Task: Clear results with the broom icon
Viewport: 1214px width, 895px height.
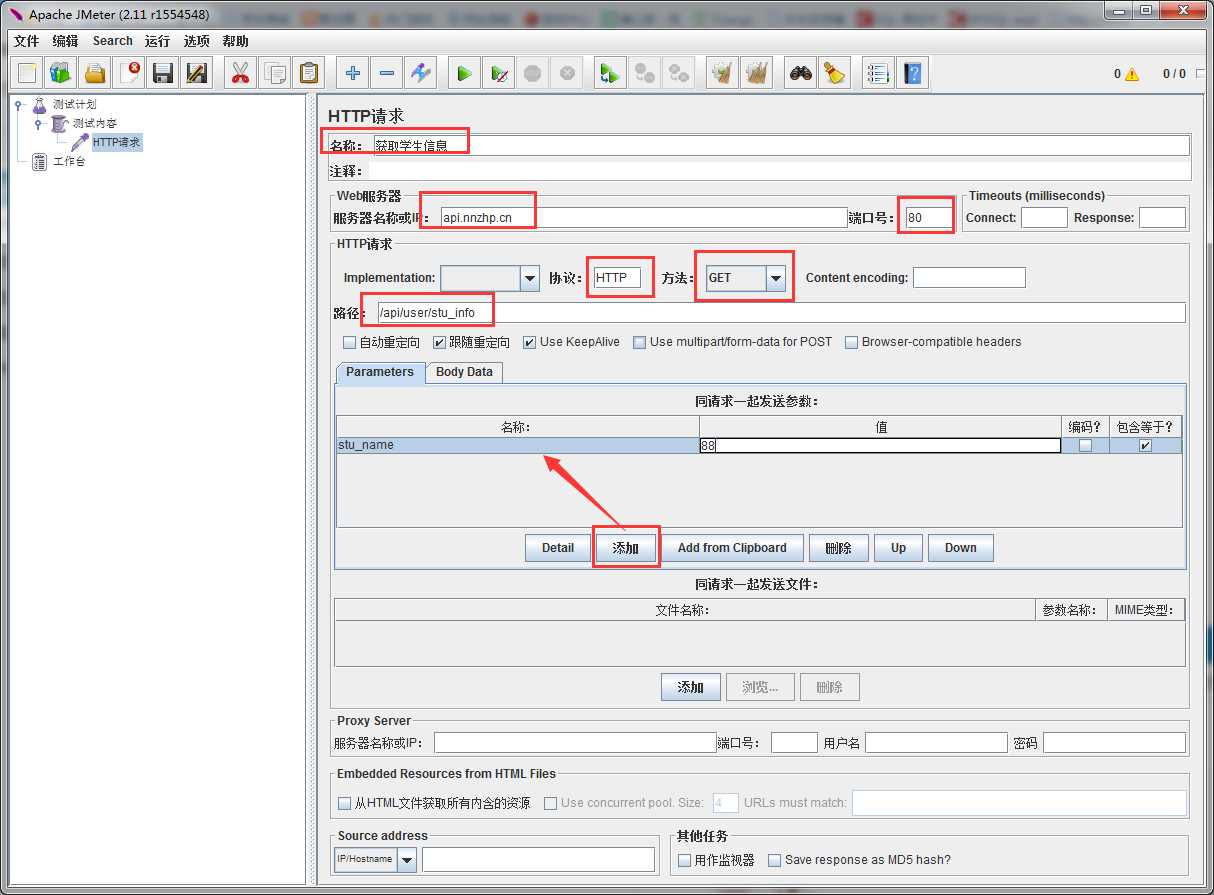Action: click(x=722, y=73)
